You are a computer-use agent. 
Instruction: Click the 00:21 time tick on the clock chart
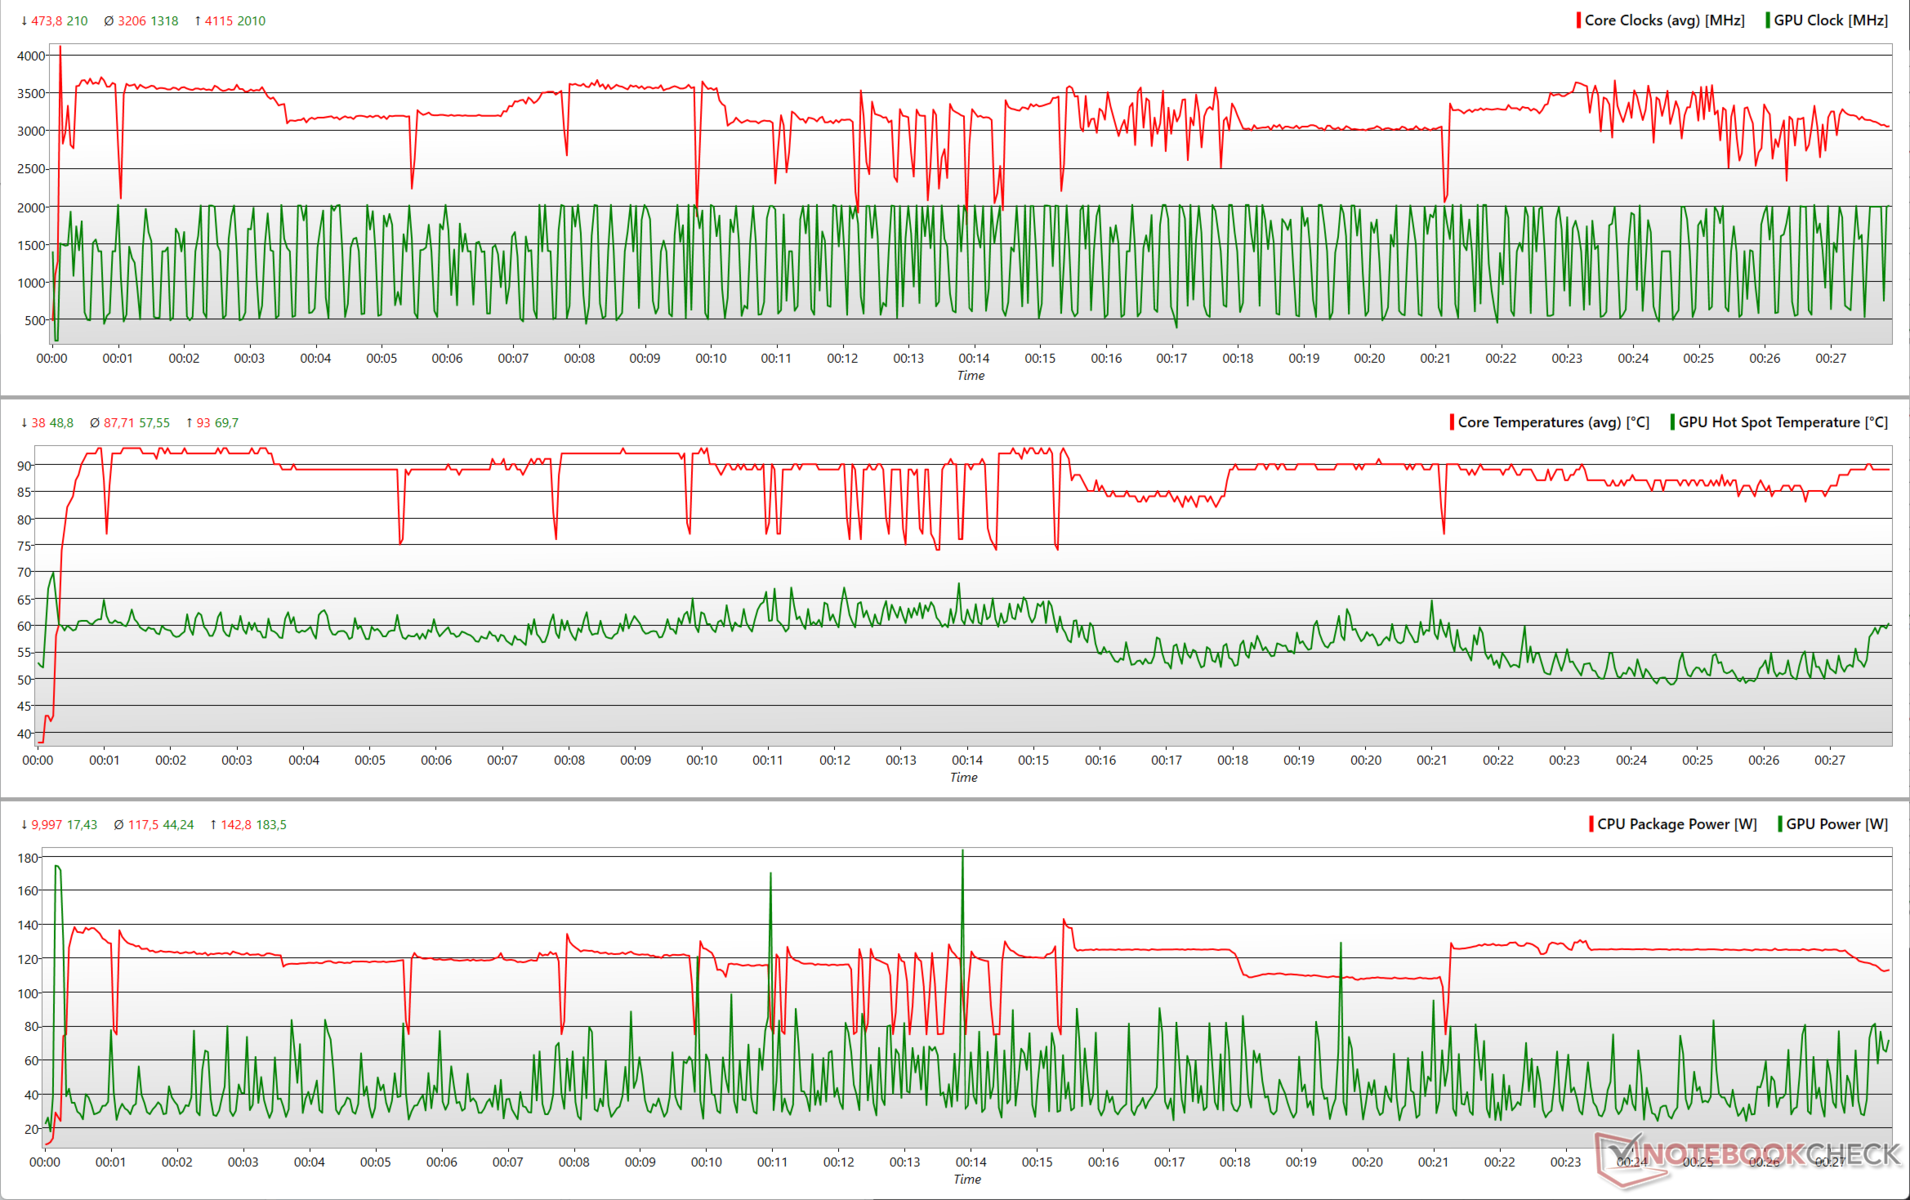[x=1435, y=358]
